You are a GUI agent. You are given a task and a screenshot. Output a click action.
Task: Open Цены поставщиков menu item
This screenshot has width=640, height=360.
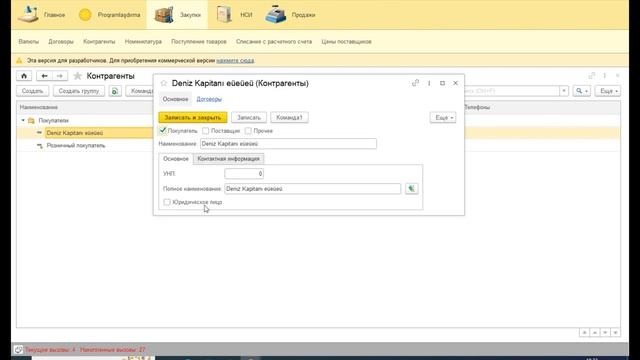click(x=347, y=42)
